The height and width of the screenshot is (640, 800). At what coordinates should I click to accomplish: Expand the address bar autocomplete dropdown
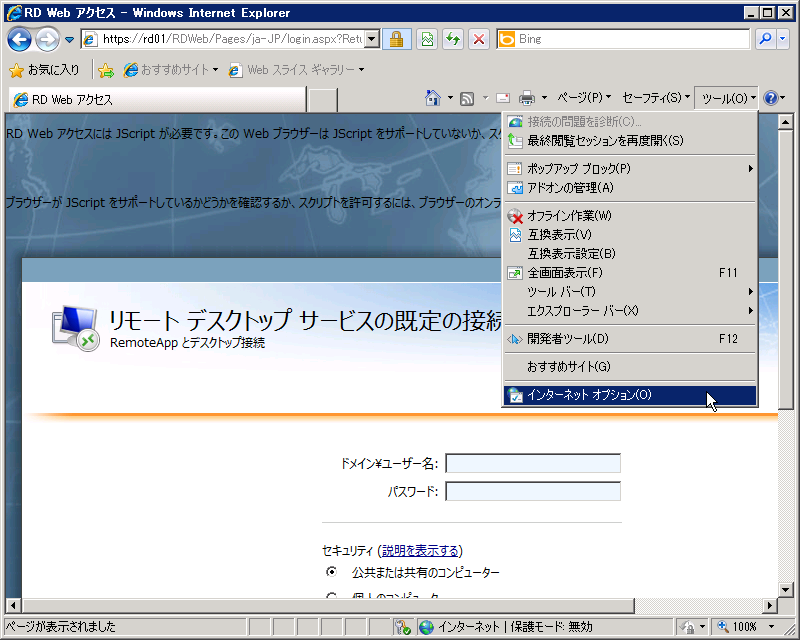coord(372,39)
